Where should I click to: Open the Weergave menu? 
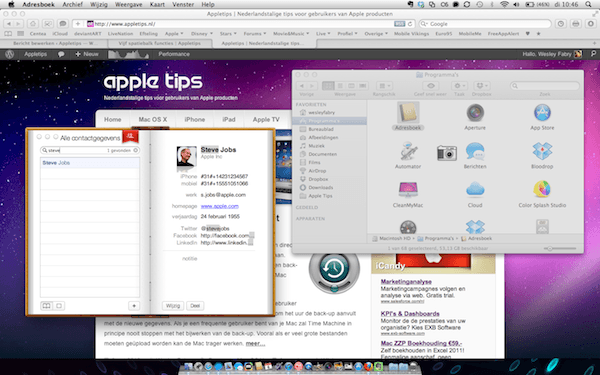[128, 5]
